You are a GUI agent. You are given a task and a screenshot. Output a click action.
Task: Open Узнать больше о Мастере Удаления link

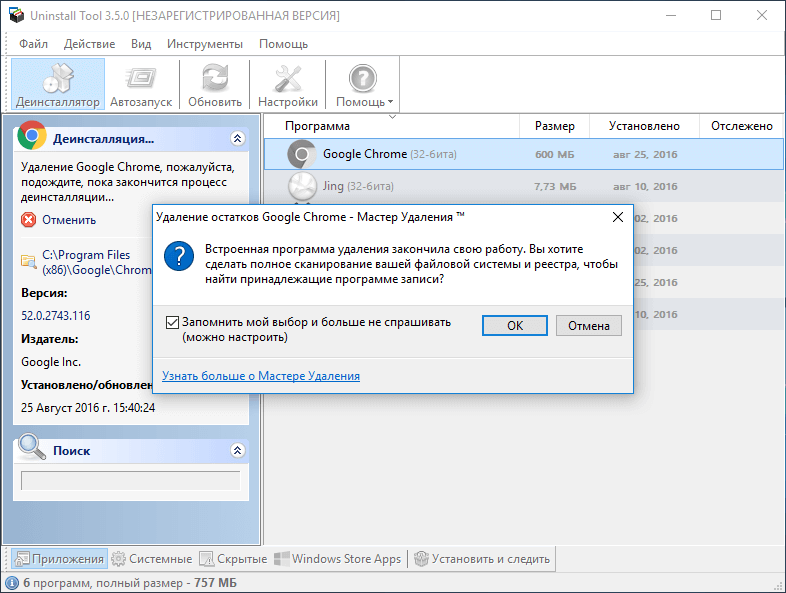point(261,376)
